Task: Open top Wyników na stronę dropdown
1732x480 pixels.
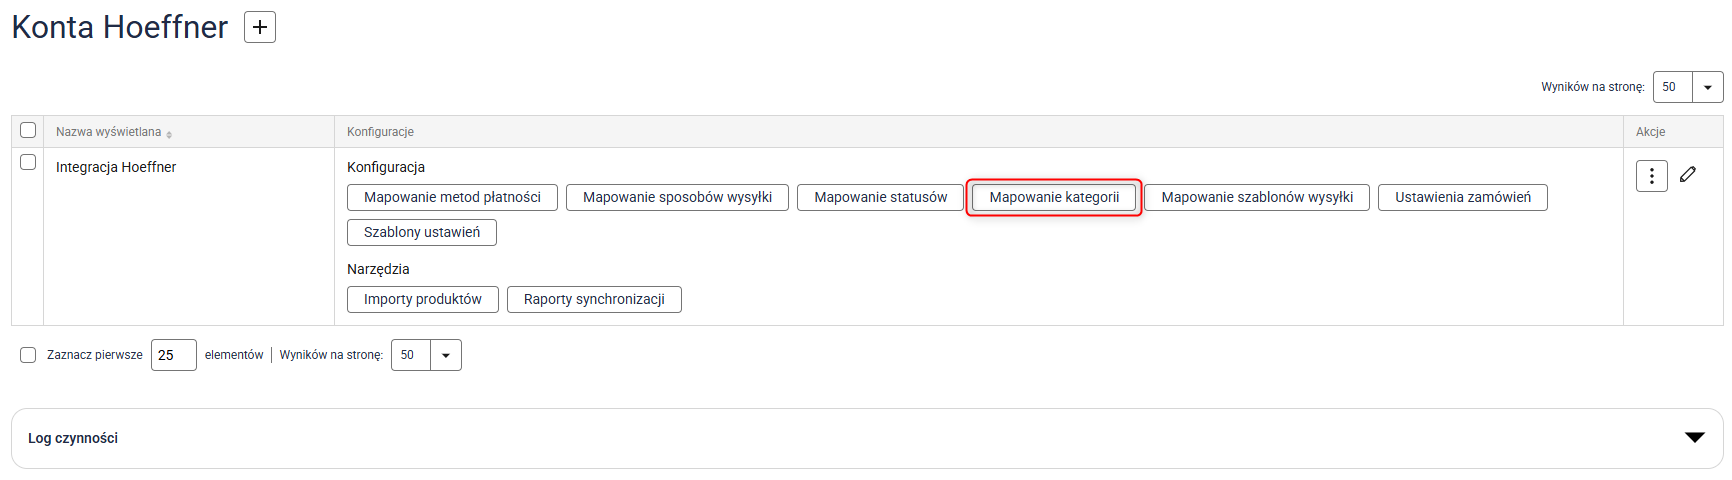Action: pyautogui.click(x=1707, y=87)
